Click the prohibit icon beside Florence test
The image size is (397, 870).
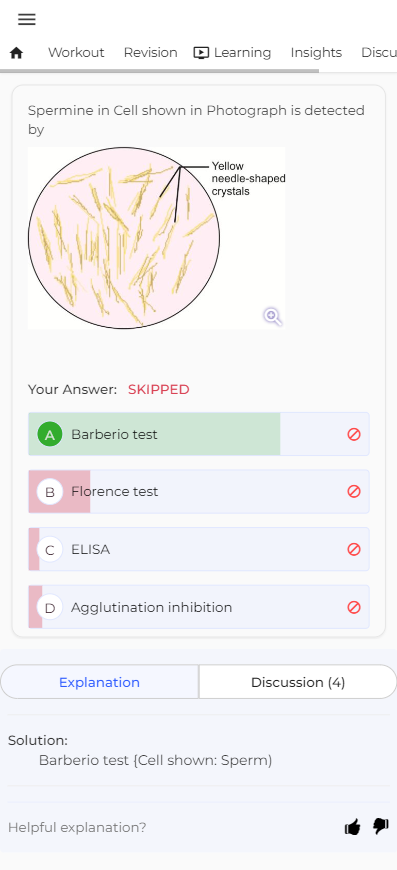click(x=354, y=492)
